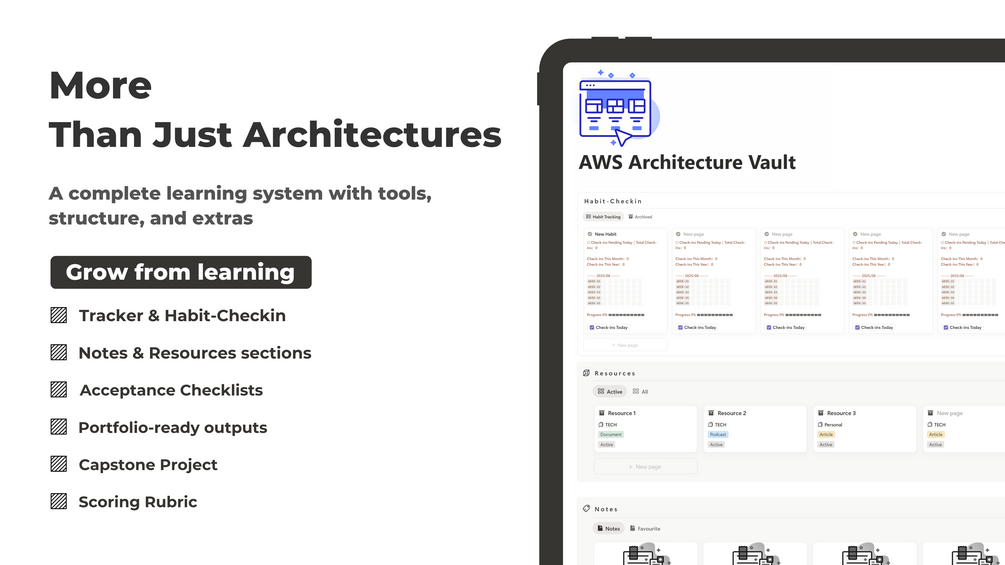
Task: Click the AWS Architecture Vault page title
Action: [x=687, y=163]
